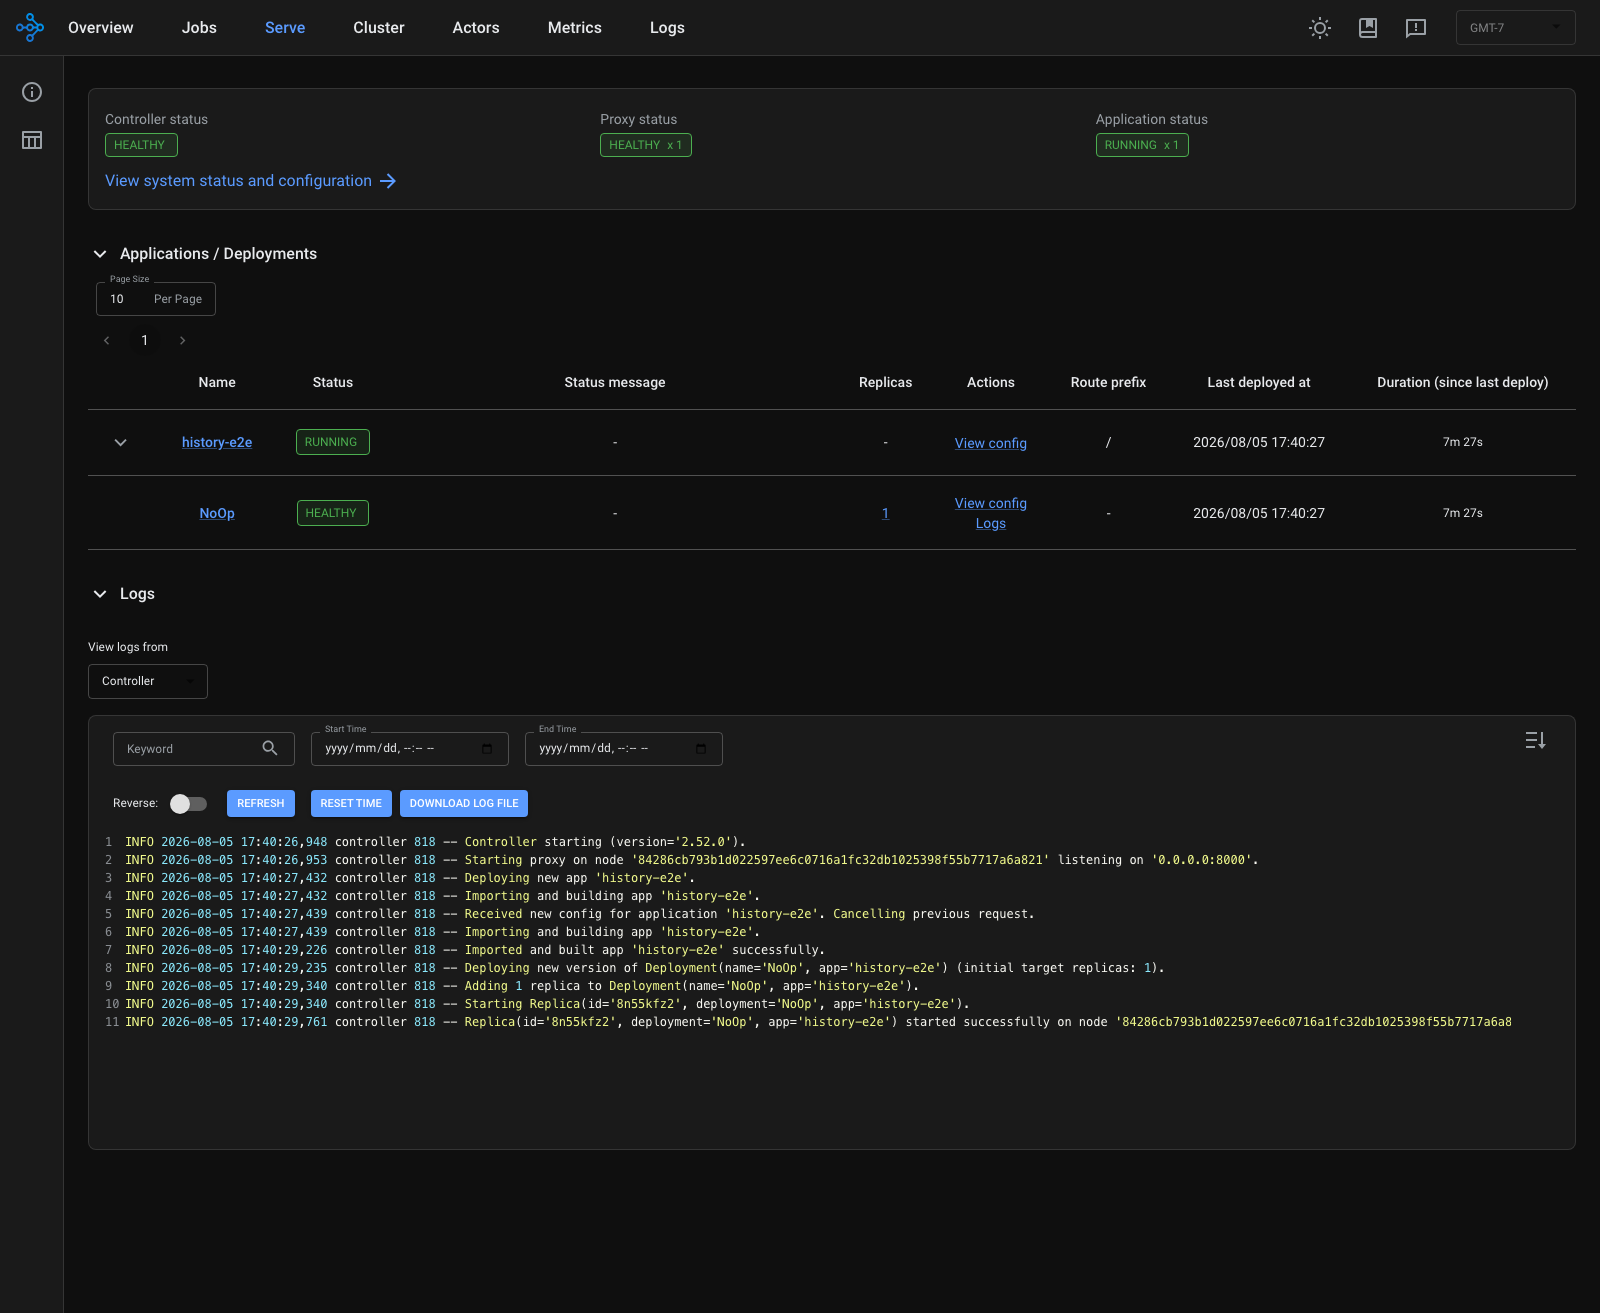Click the Last deployed at column header
This screenshot has width=1600, height=1313.
click(x=1259, y=383)
